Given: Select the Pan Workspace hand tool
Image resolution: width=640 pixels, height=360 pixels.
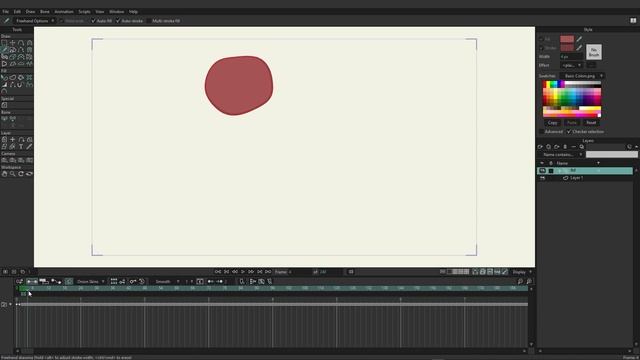Looking at the screenshot, I should coord(4,174).
